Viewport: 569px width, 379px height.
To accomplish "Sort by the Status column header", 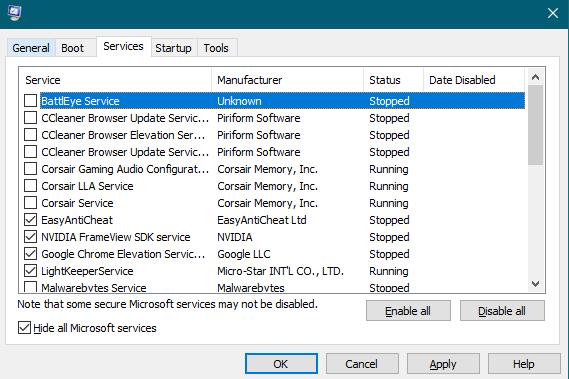I will (393, 80).
